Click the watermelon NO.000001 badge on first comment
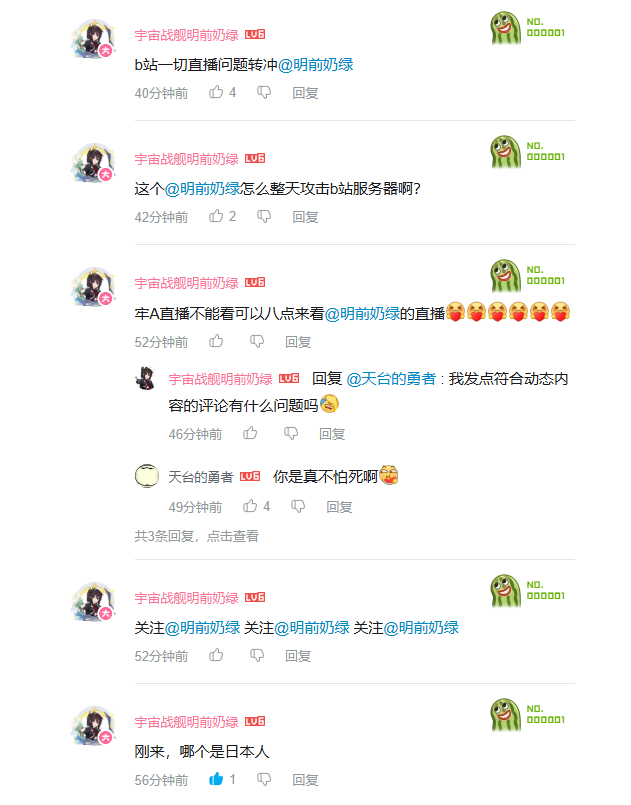631x805 pixels. tap(528, 28)
